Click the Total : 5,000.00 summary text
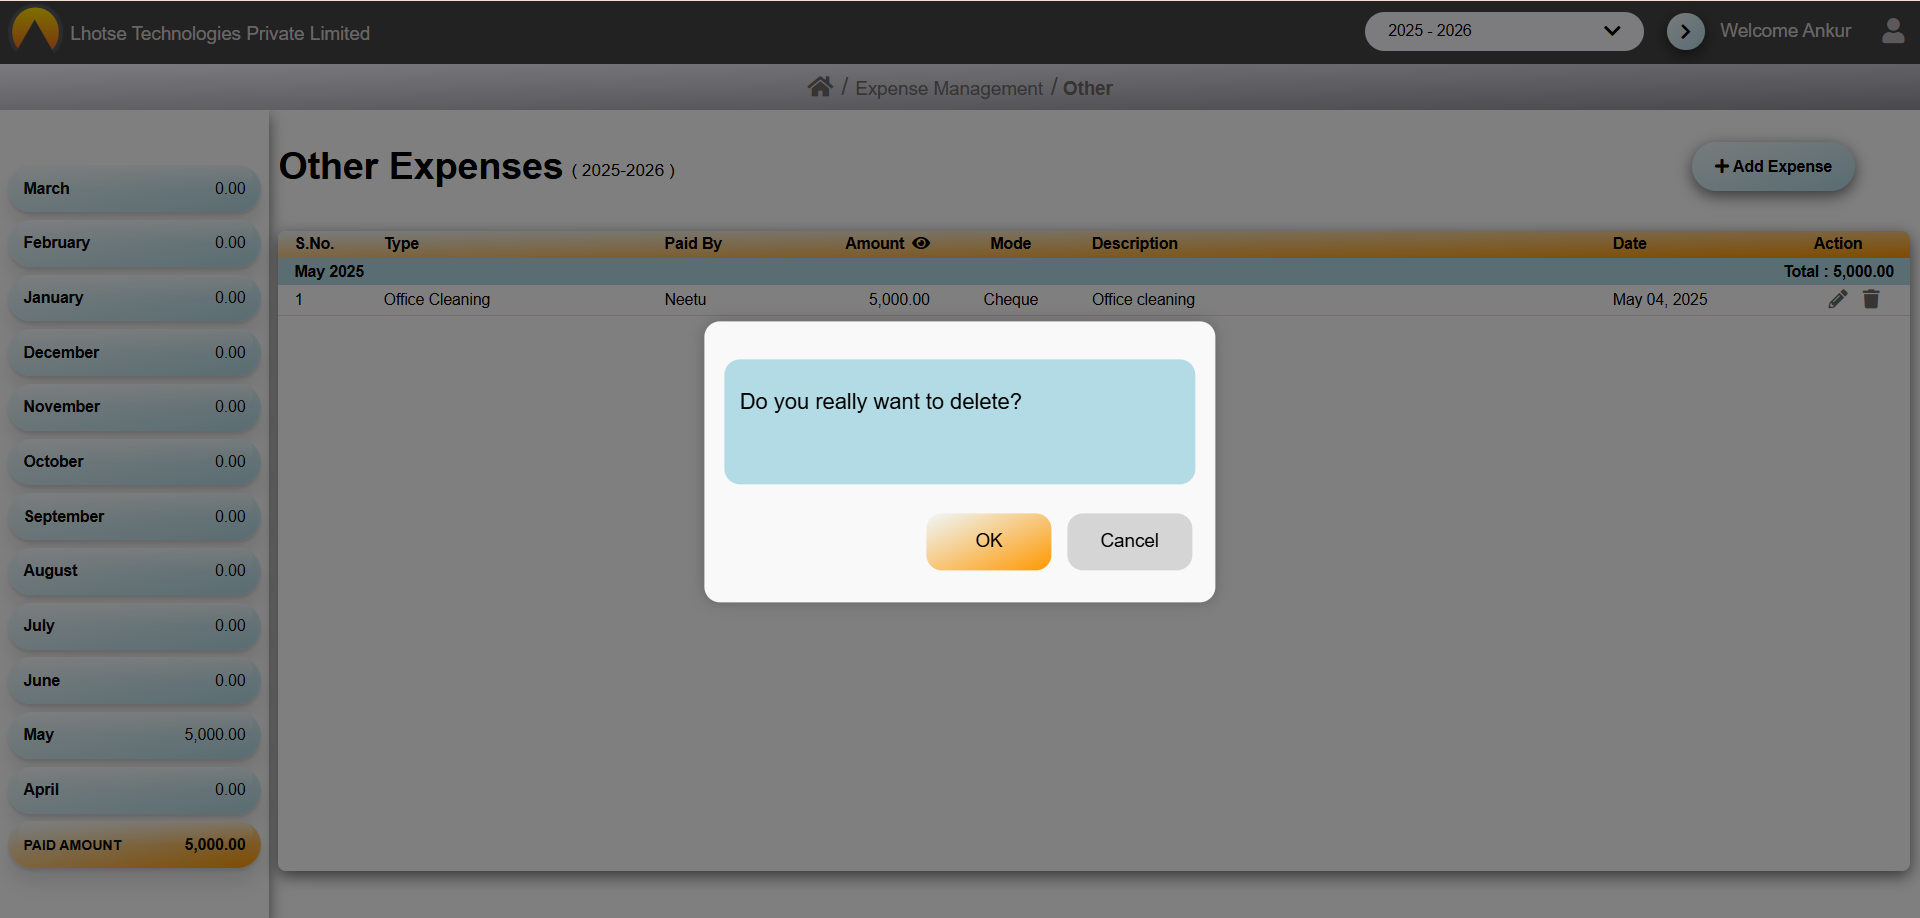Image resolution: width=1920 pixels, height=918 pixels. coord(1838,271)
